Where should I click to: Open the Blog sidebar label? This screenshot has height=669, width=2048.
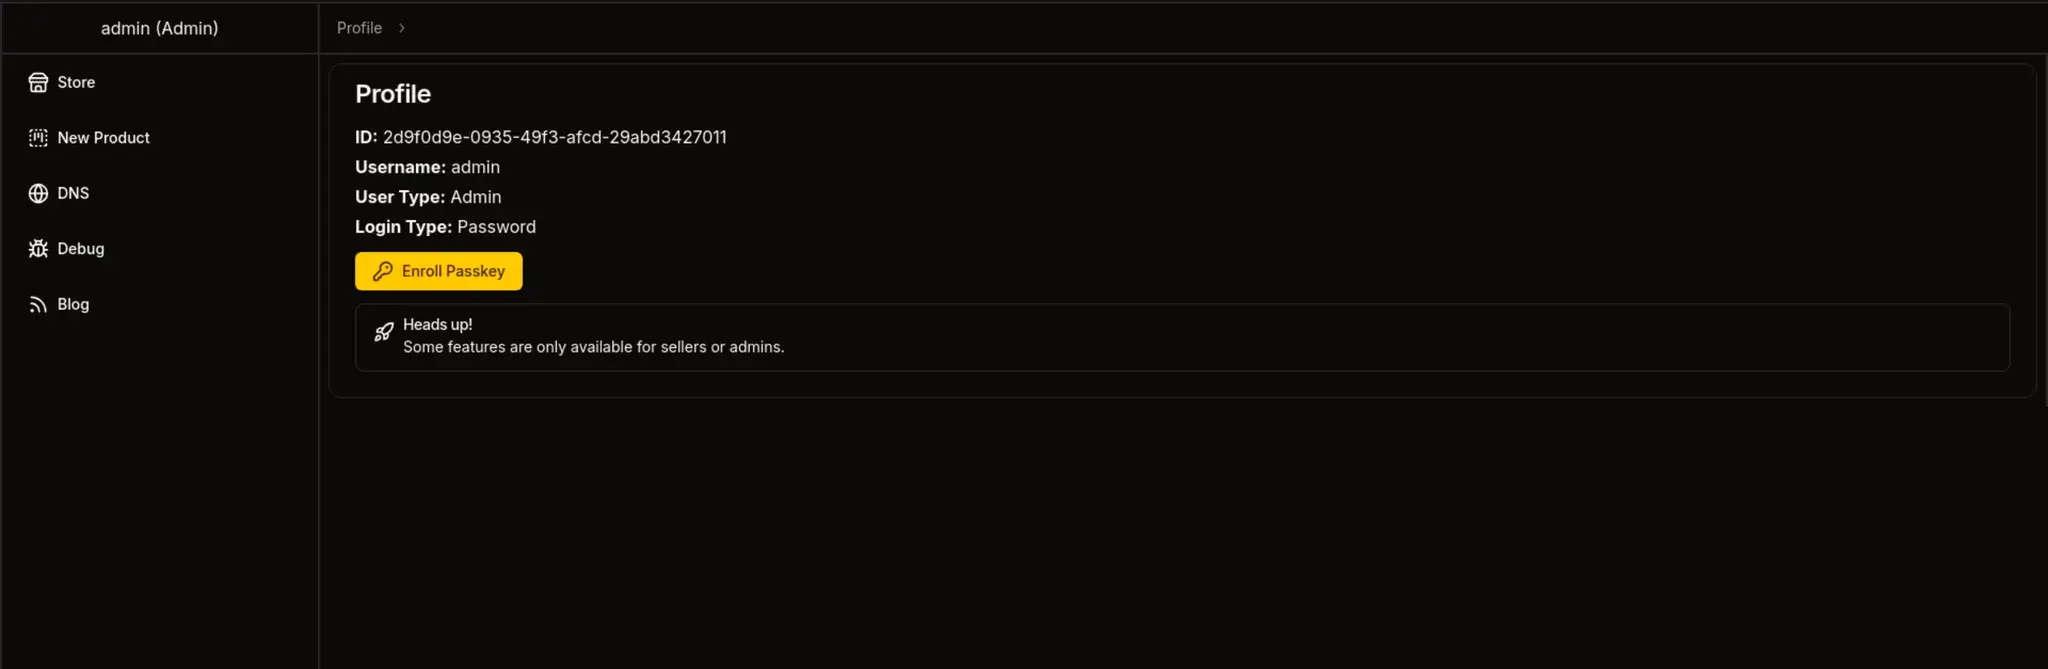(x=73, y=305)
